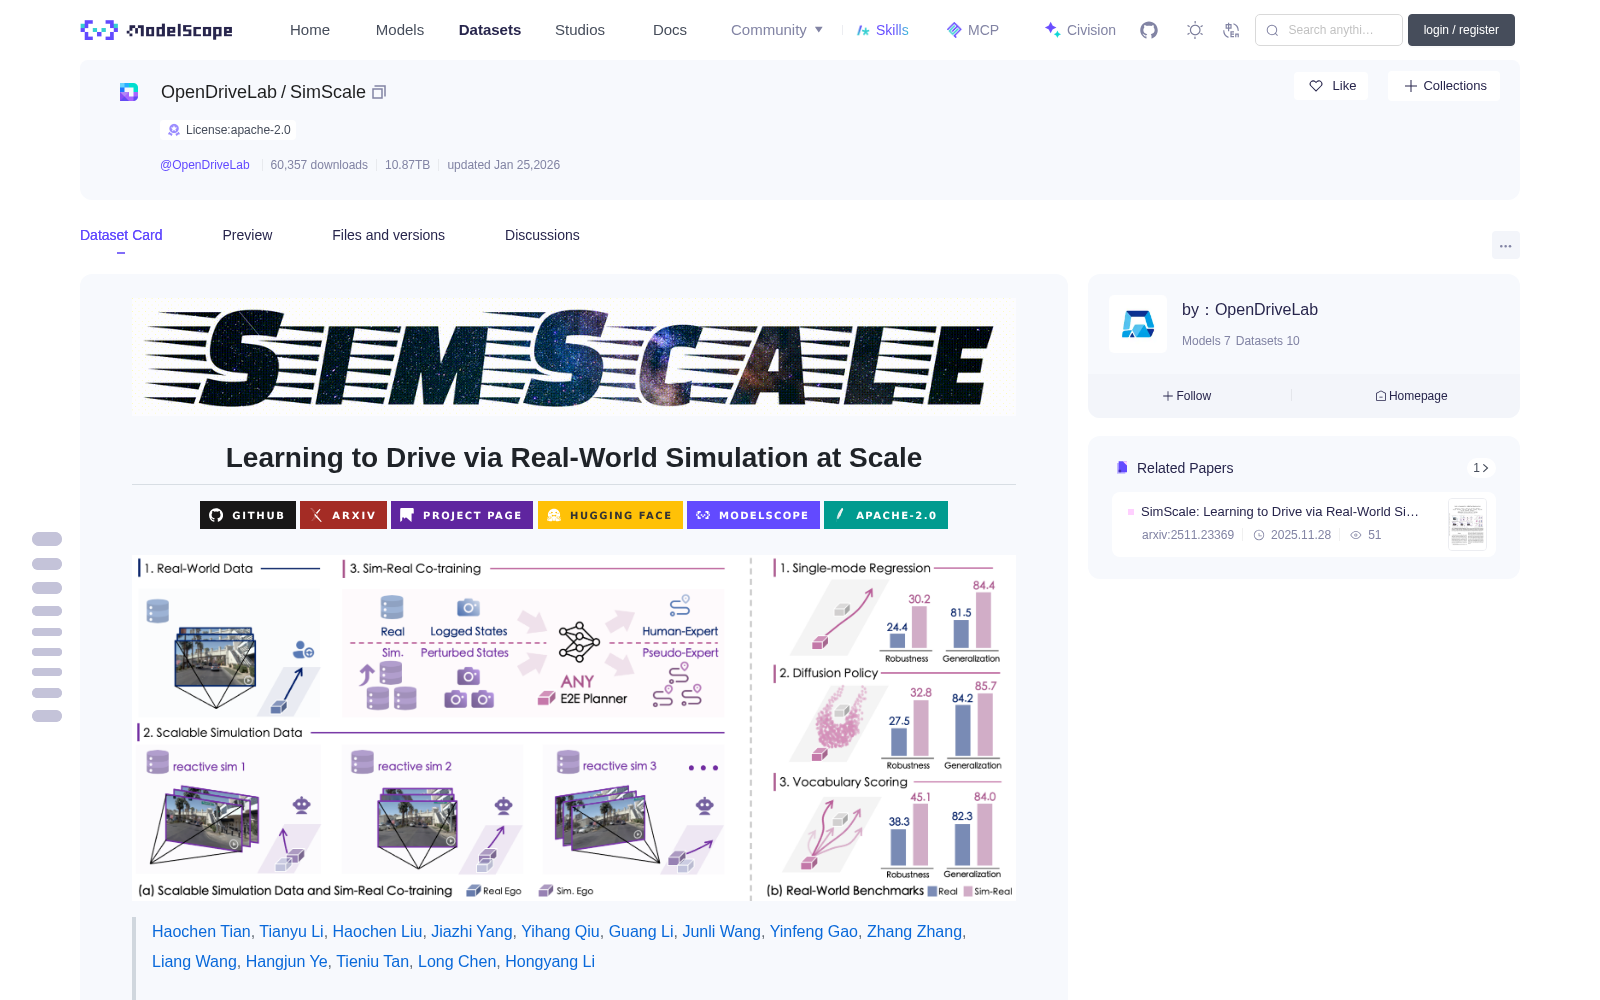Viewport: 1600px width, 1000px height.
Task: Add dataset to Collections
Action: [x=1444, y=86]
